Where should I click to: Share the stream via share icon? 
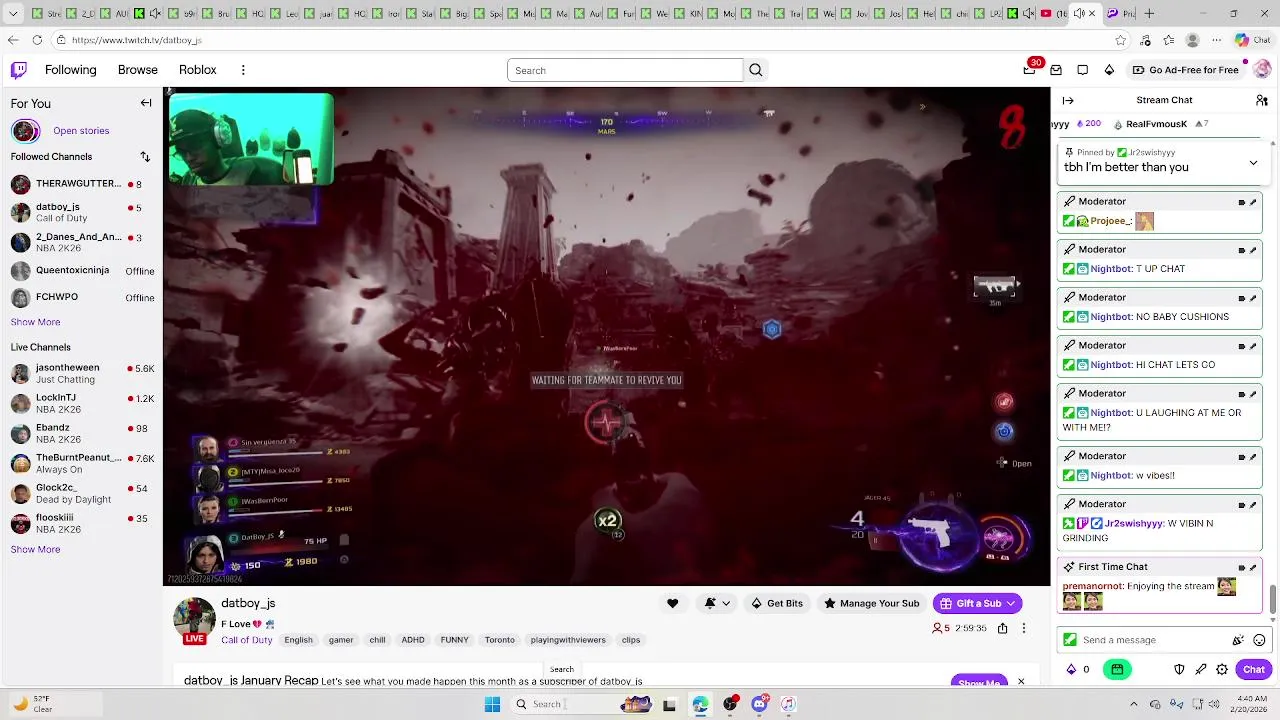[1002, 628]
